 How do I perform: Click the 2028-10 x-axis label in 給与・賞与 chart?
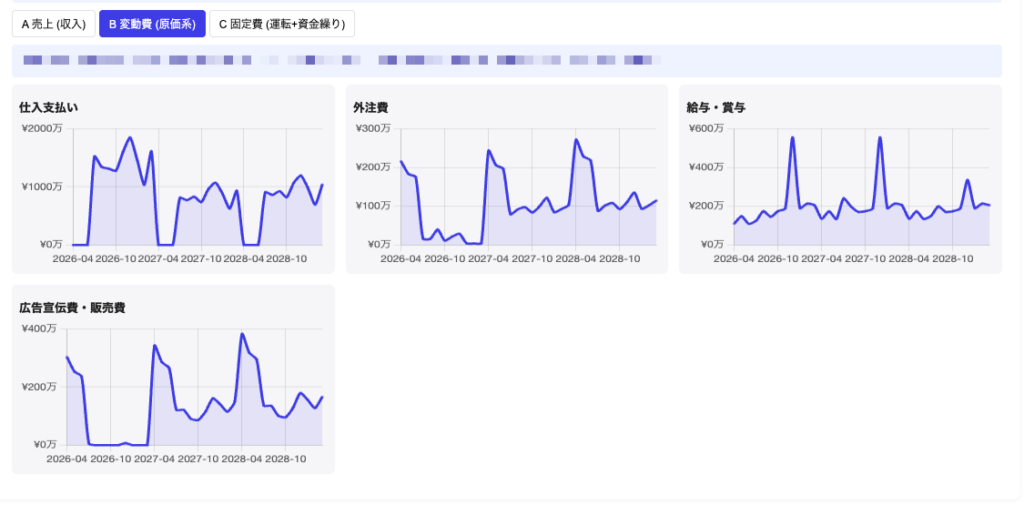pyautogui.click(x=952, y=258)
